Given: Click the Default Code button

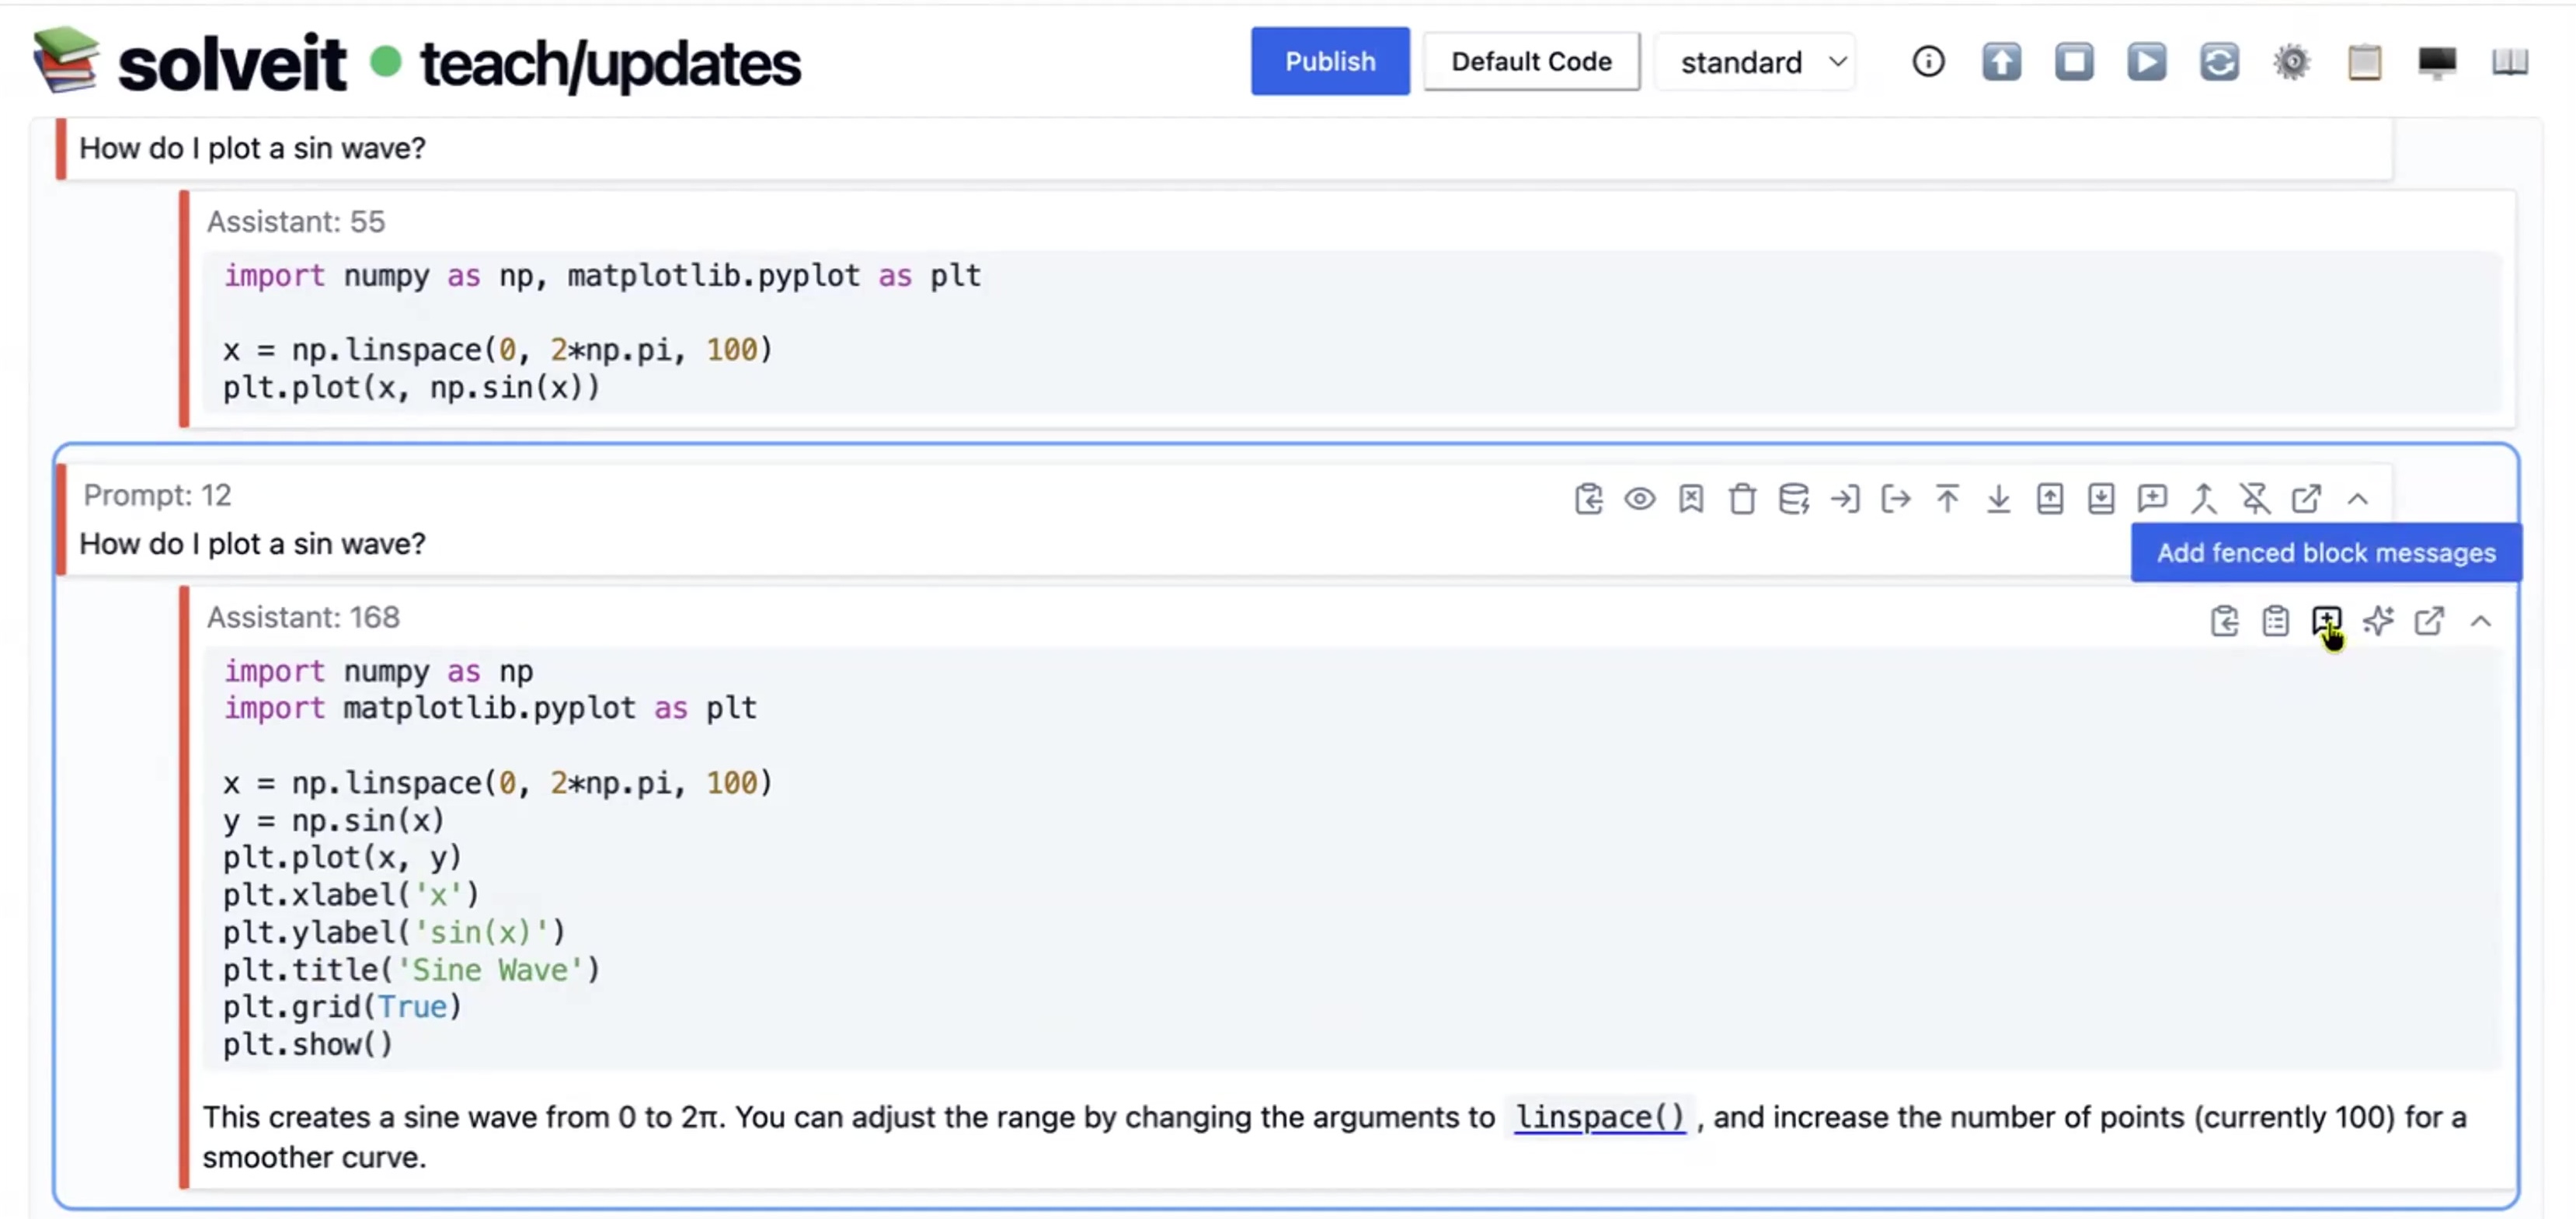Looking at the screenshot, I should [x=1530, y=62].
